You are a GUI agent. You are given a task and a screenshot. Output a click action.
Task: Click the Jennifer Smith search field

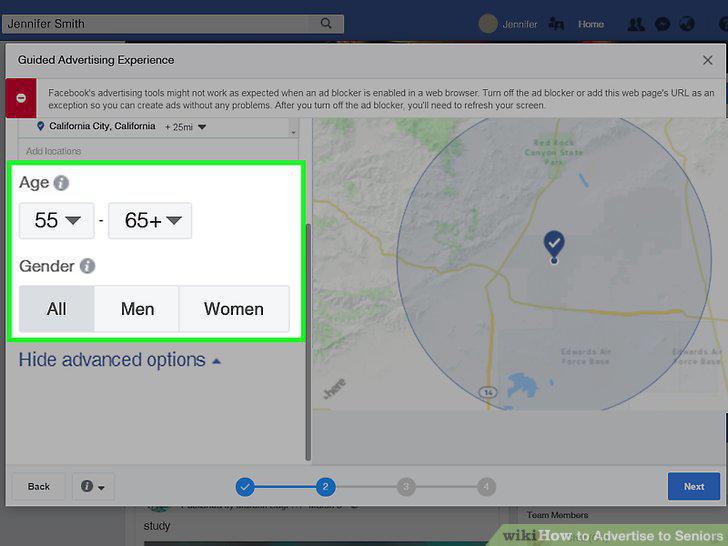coord(156,24)
